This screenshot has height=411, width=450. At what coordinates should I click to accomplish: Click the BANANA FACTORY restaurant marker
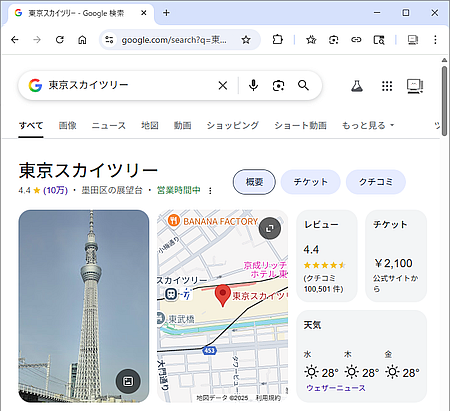(174, 221)
